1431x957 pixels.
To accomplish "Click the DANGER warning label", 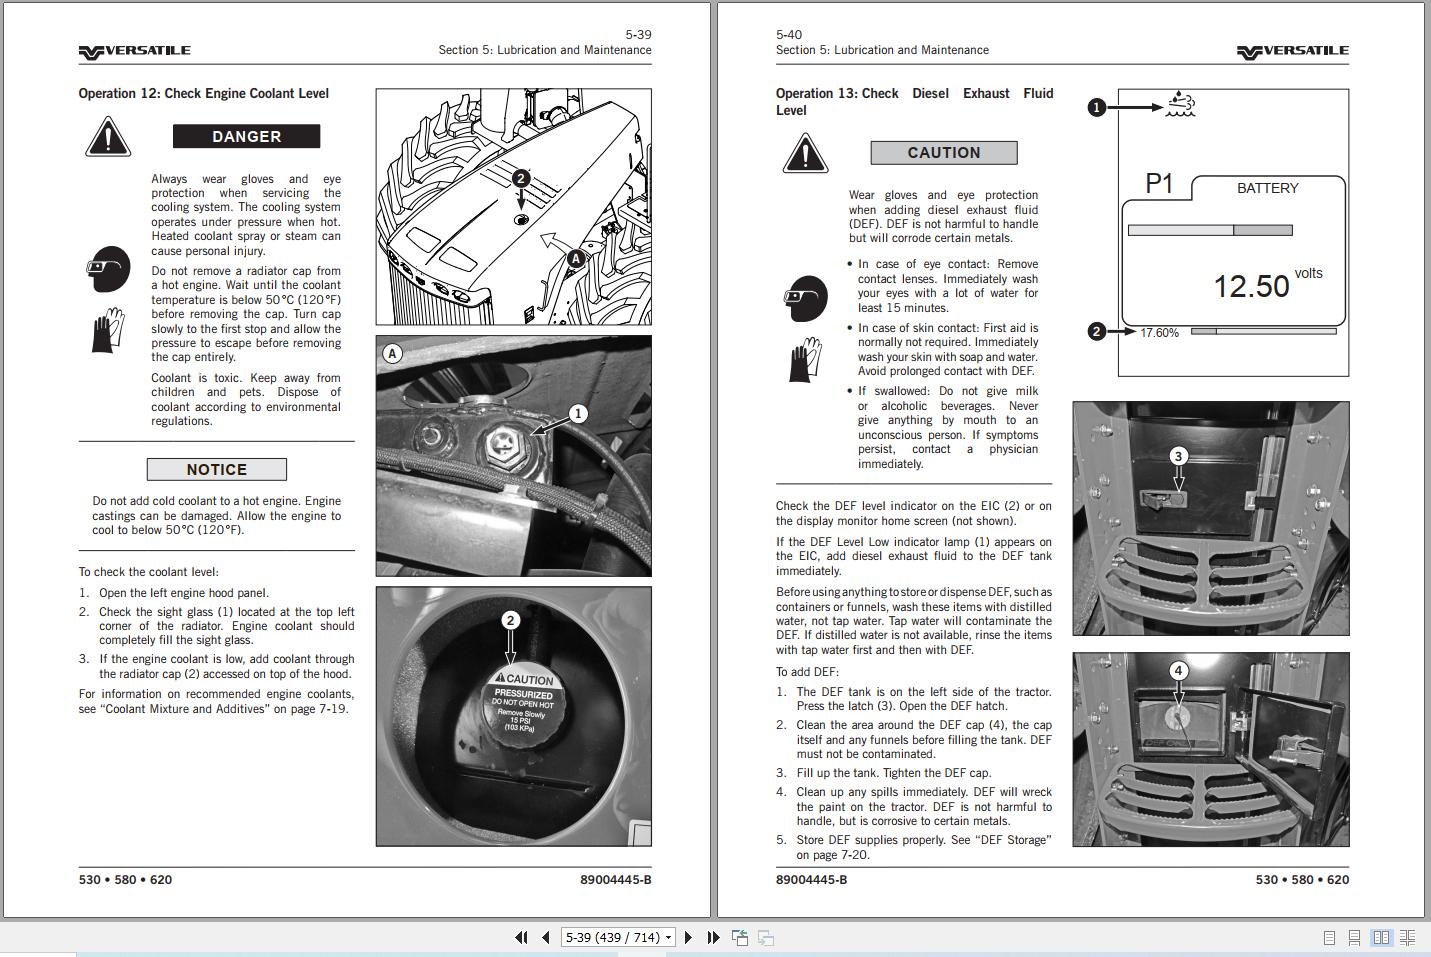I will tap(246, 136).
